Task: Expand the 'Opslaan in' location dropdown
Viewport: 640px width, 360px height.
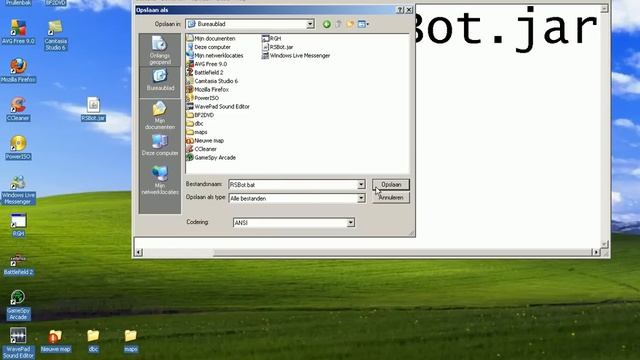Action: [x=310, y=24]
